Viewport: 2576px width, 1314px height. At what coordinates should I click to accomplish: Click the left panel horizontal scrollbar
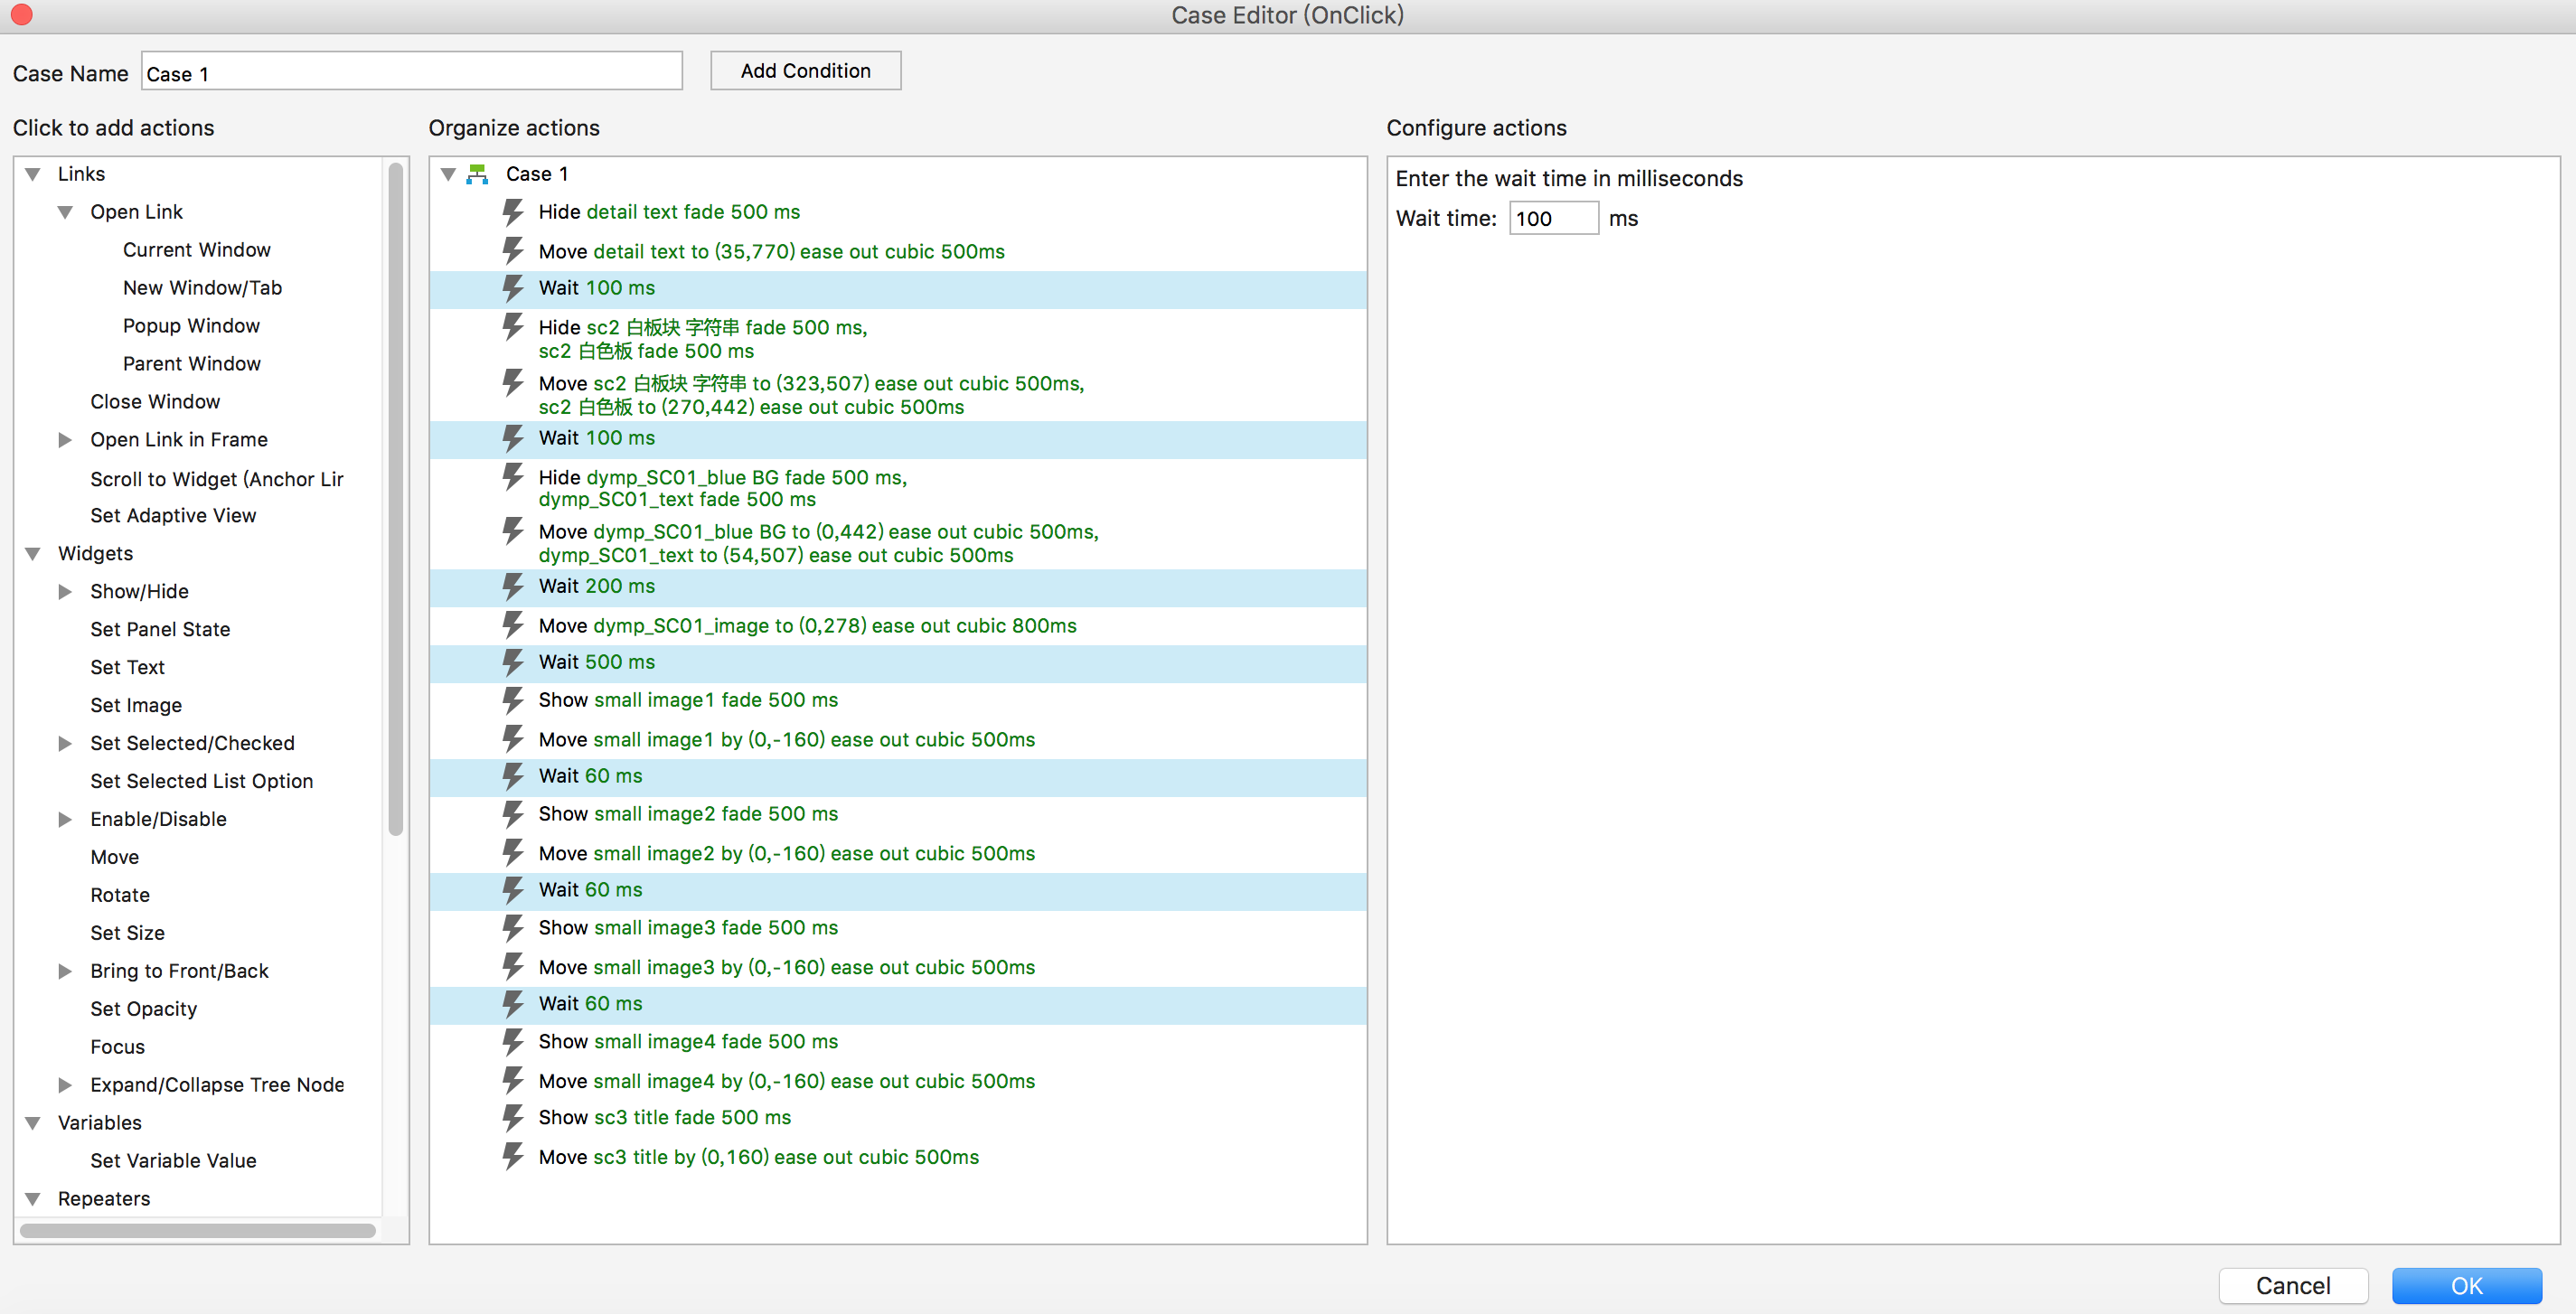tap(198, 1230)
